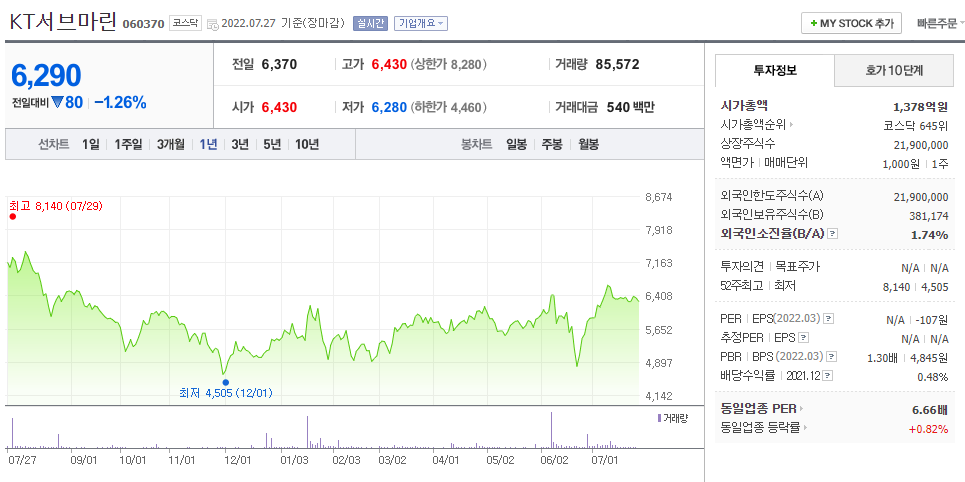
Task: Switch to the 투자정보 tab
Action: pyautogui.click(x=775, y=70)
